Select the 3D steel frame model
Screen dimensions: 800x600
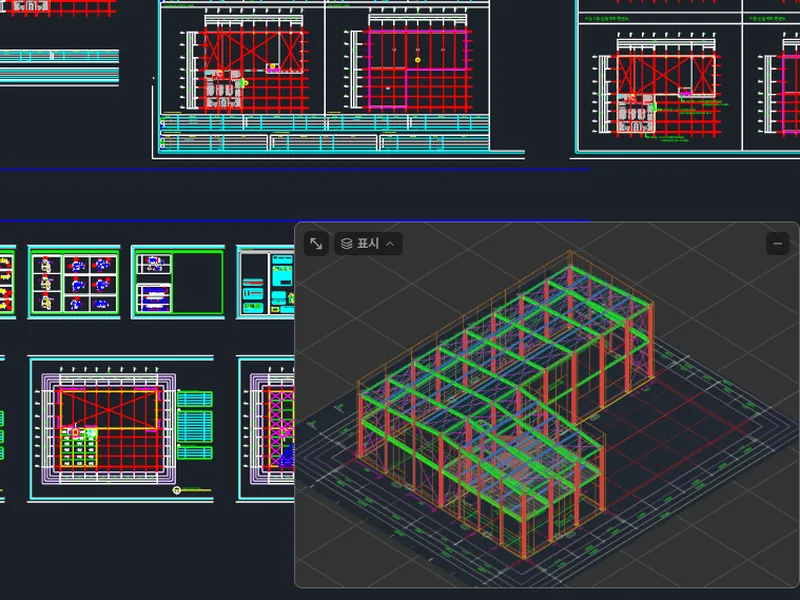pyautogui.click(x=505, y=403)
